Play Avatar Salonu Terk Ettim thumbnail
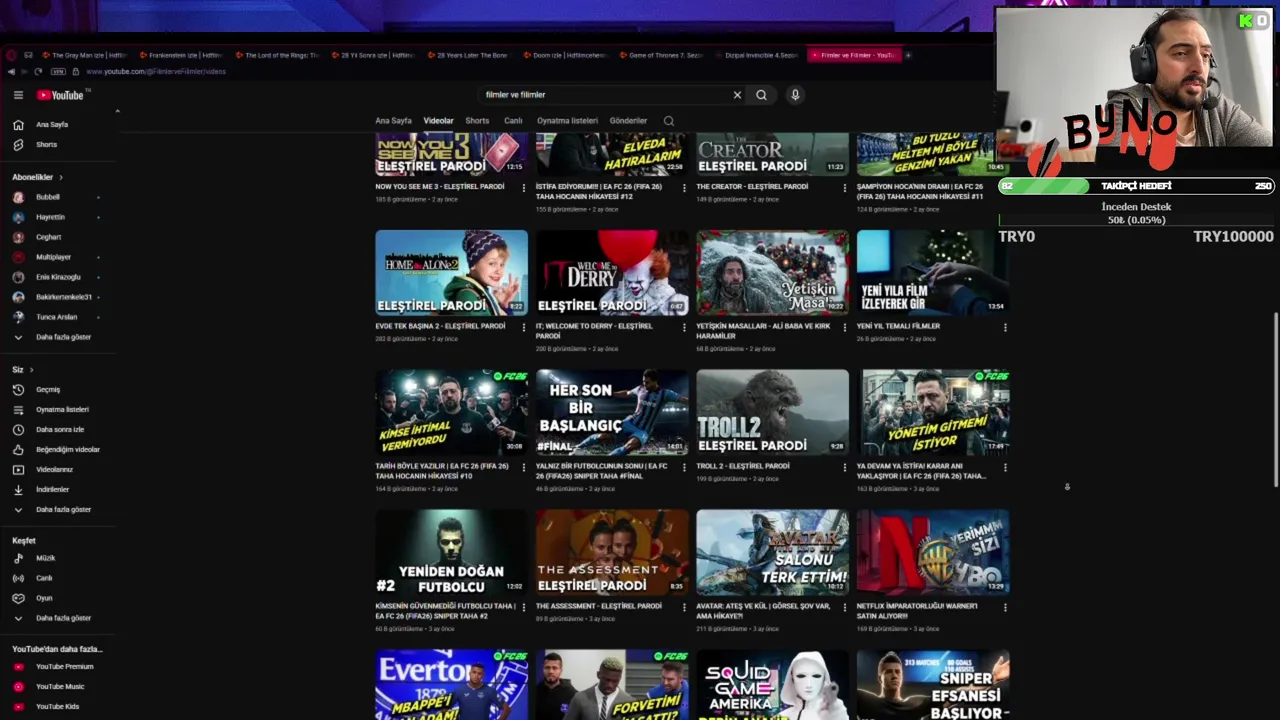Screen dimensions: 1280x720 772,552
